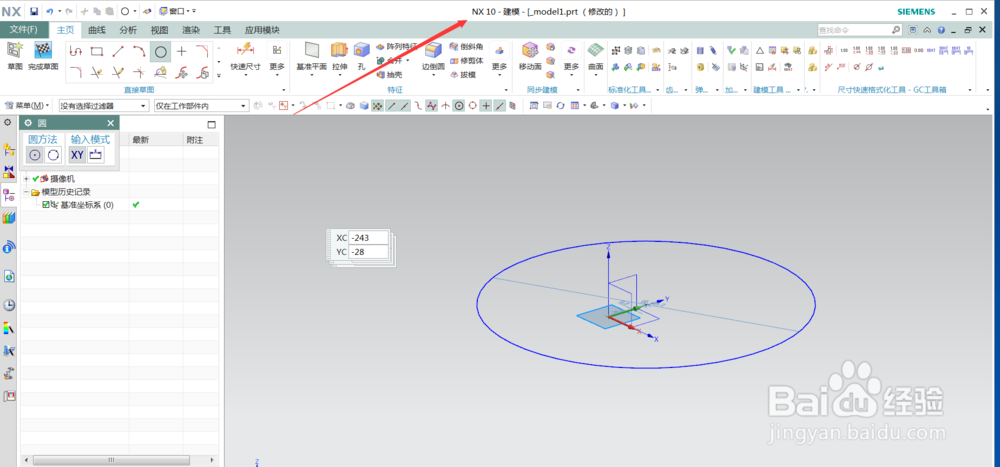Screen dimensions: 1000x467
Task: Switch to the 分析 ribbon tab
Action: click(x=128, y=30)
